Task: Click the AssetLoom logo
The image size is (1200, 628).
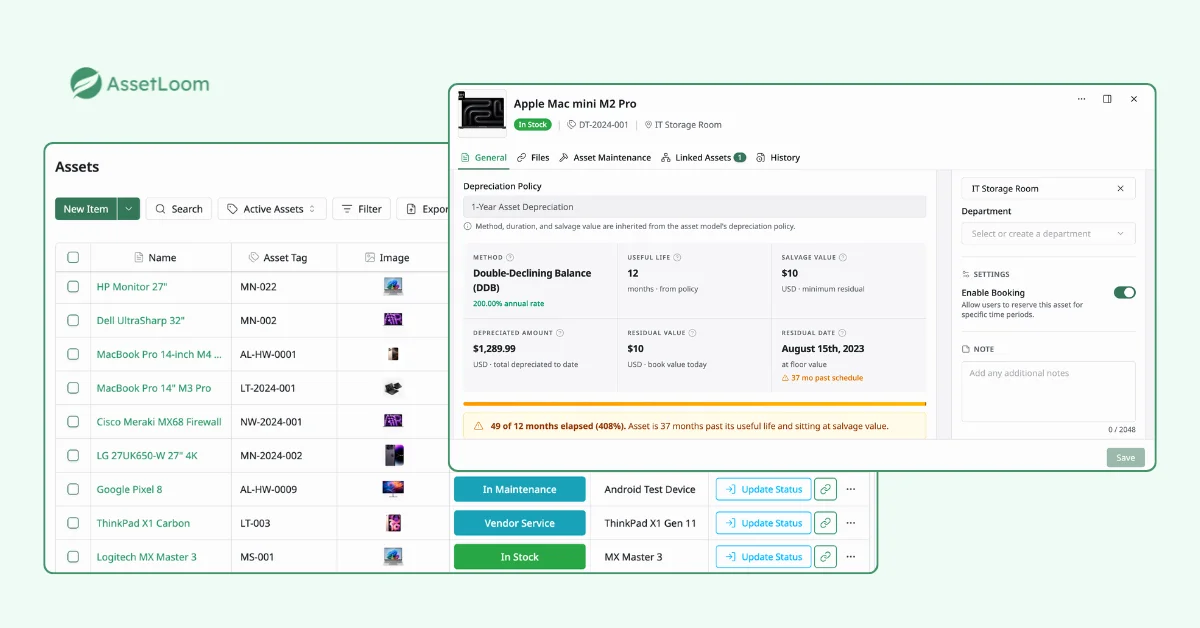Action: click(140, 84)
